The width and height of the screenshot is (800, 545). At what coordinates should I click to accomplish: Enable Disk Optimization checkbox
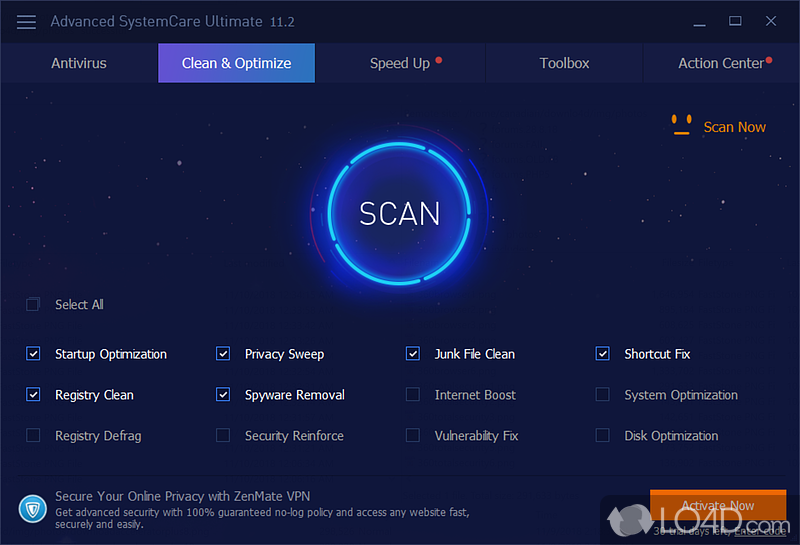(603, 435)
